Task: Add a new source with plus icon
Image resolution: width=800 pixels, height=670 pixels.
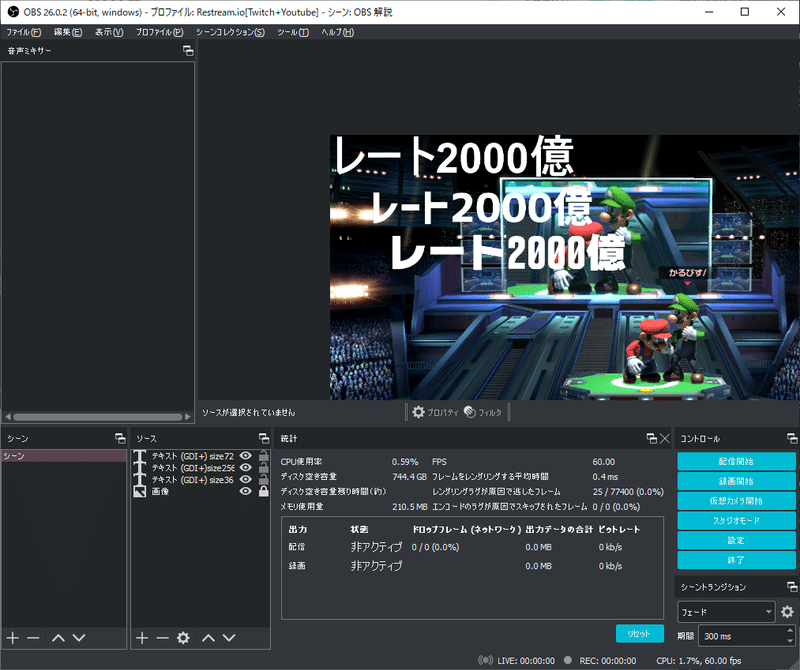Action: coord(142,638)
